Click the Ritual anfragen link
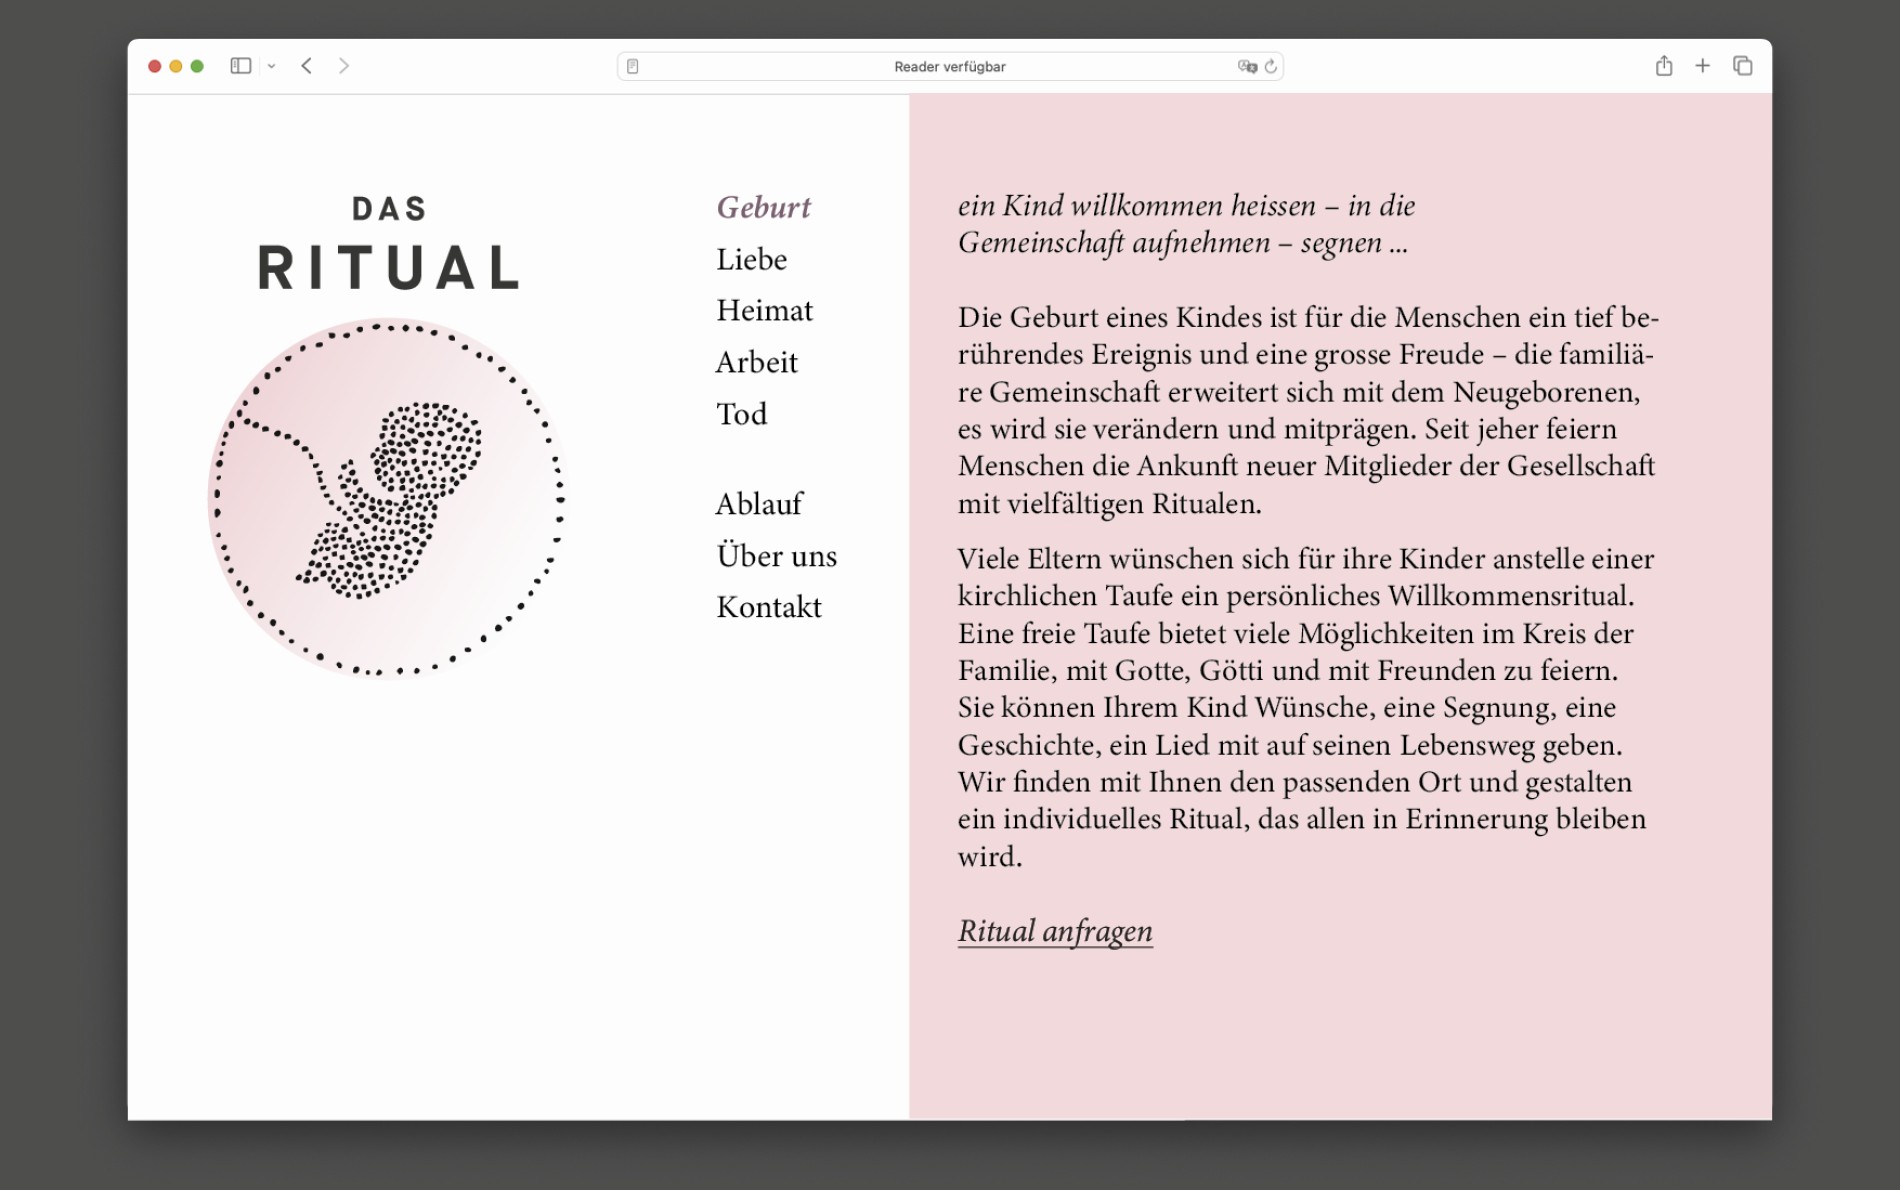 [x=1055, y=931]
